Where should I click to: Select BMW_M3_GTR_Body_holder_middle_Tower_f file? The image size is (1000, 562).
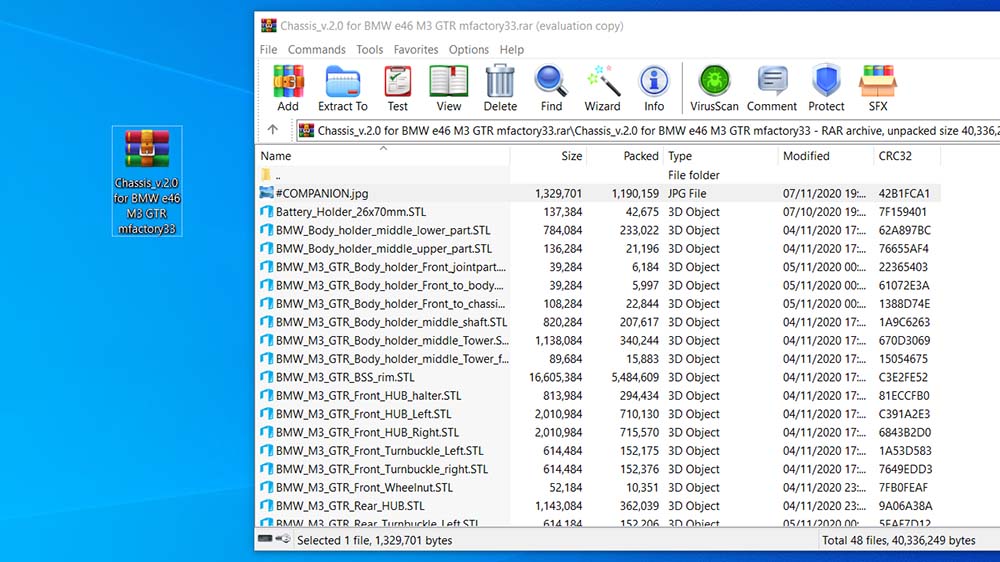pos(392,359)
